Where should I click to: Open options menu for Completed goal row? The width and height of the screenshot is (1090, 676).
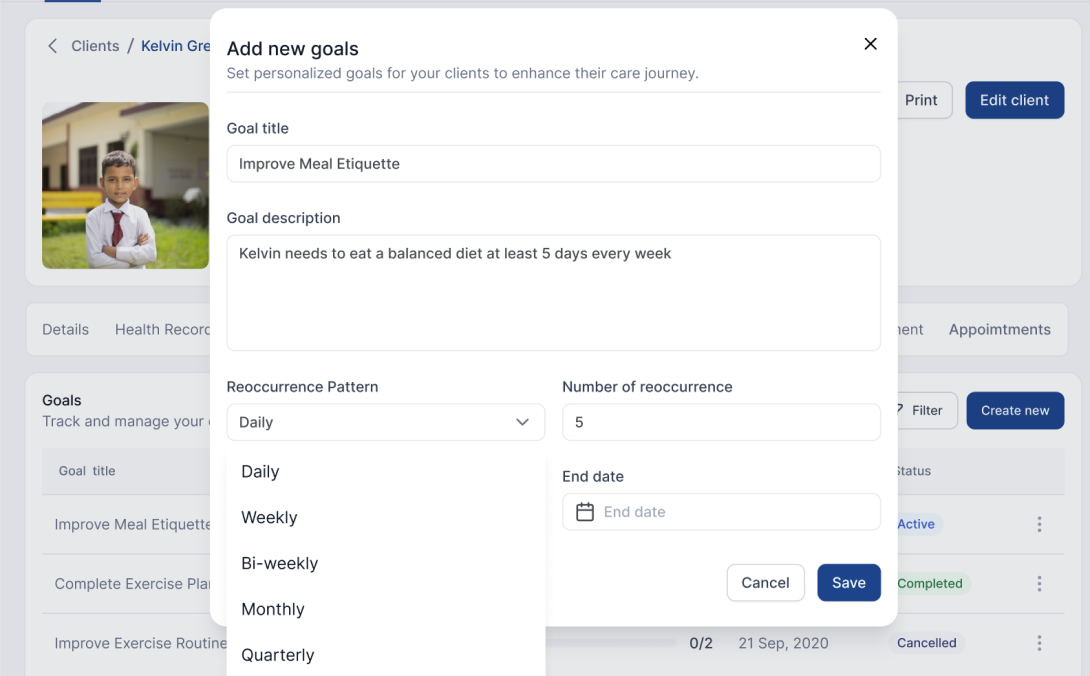point(1039,584)
